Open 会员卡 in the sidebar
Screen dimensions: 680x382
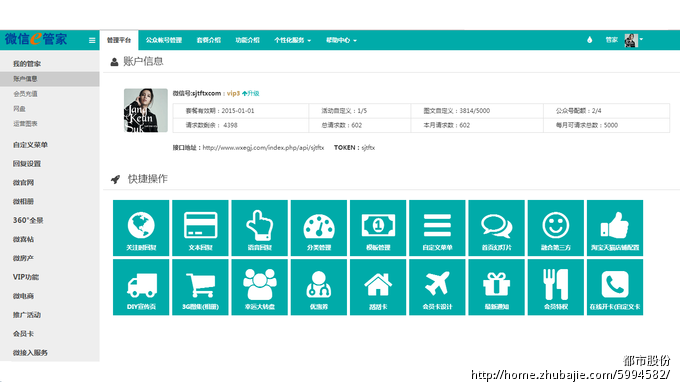click(23, 334)
